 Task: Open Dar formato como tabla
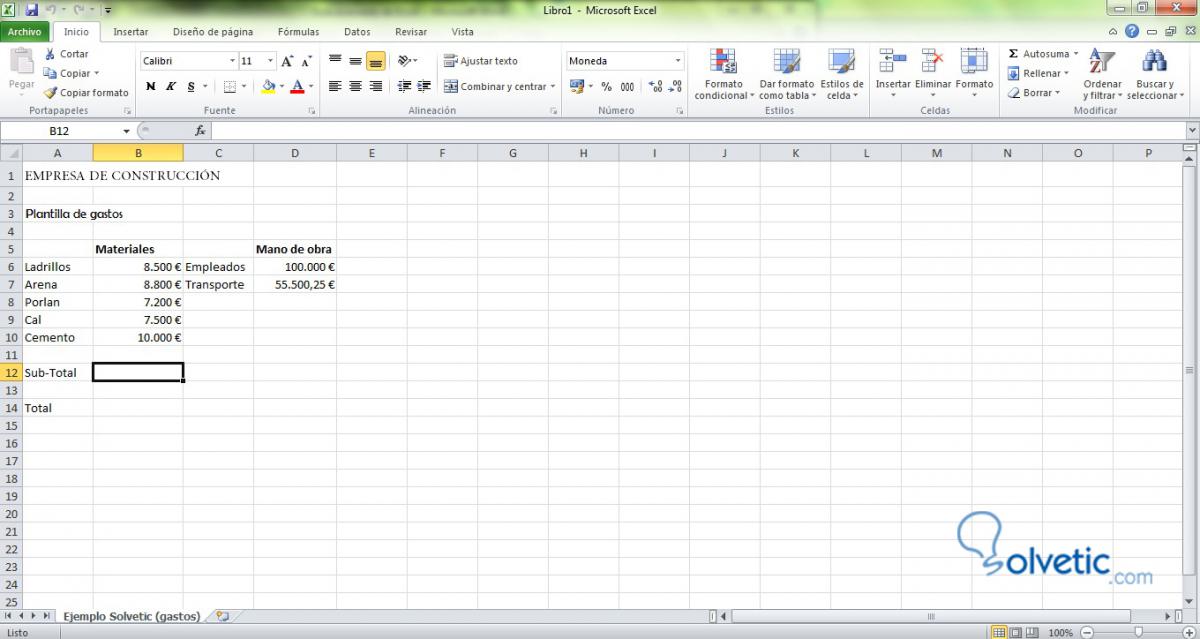coord(786,74)
